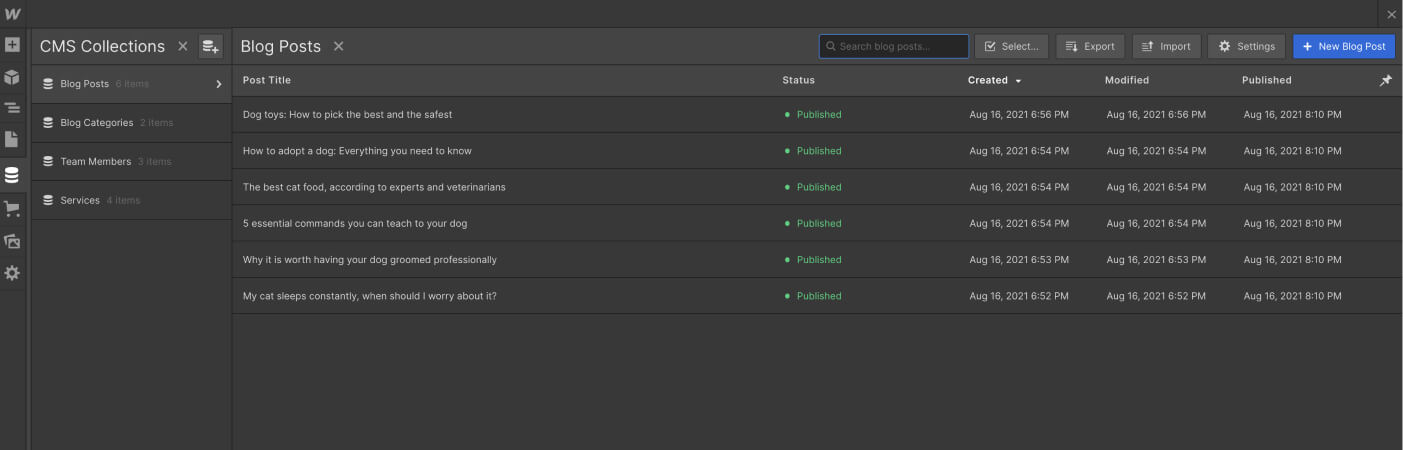Click modified date 6:53 PM cell
The width and height of the screenshot is (1403, 450).
click(x=1156, y=260)
